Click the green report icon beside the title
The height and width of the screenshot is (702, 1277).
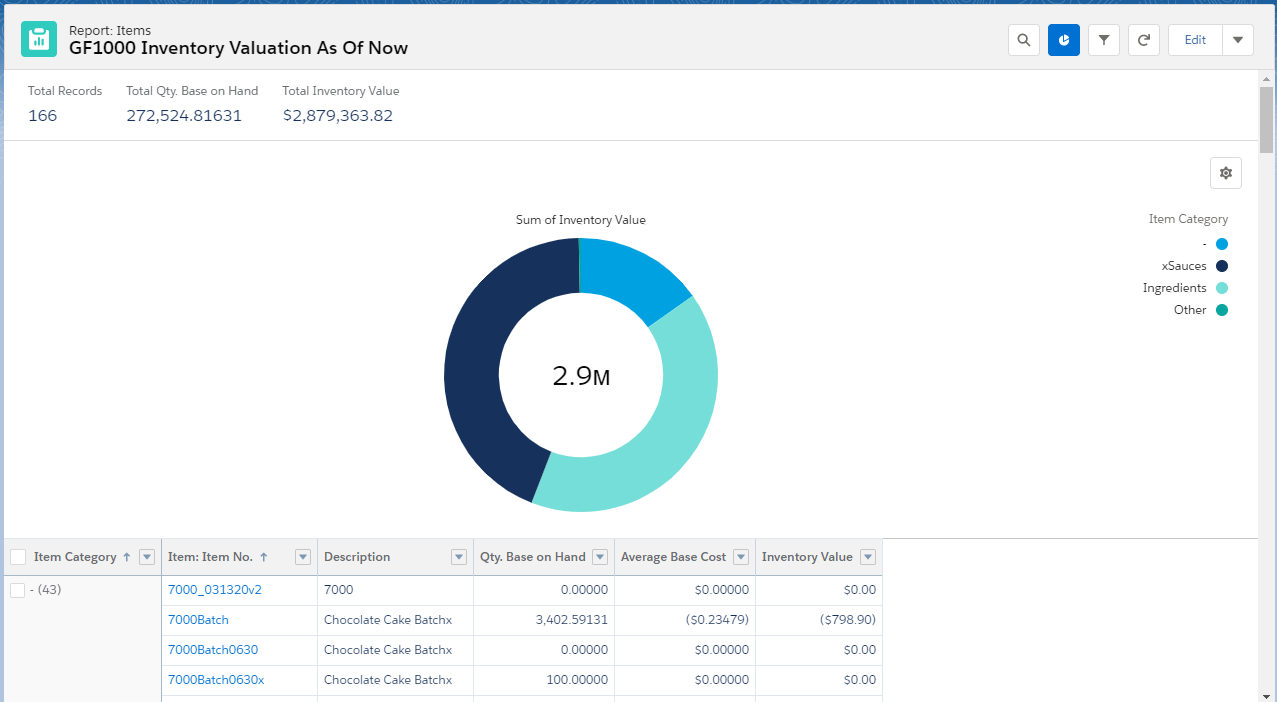click(x=39, y=39)
